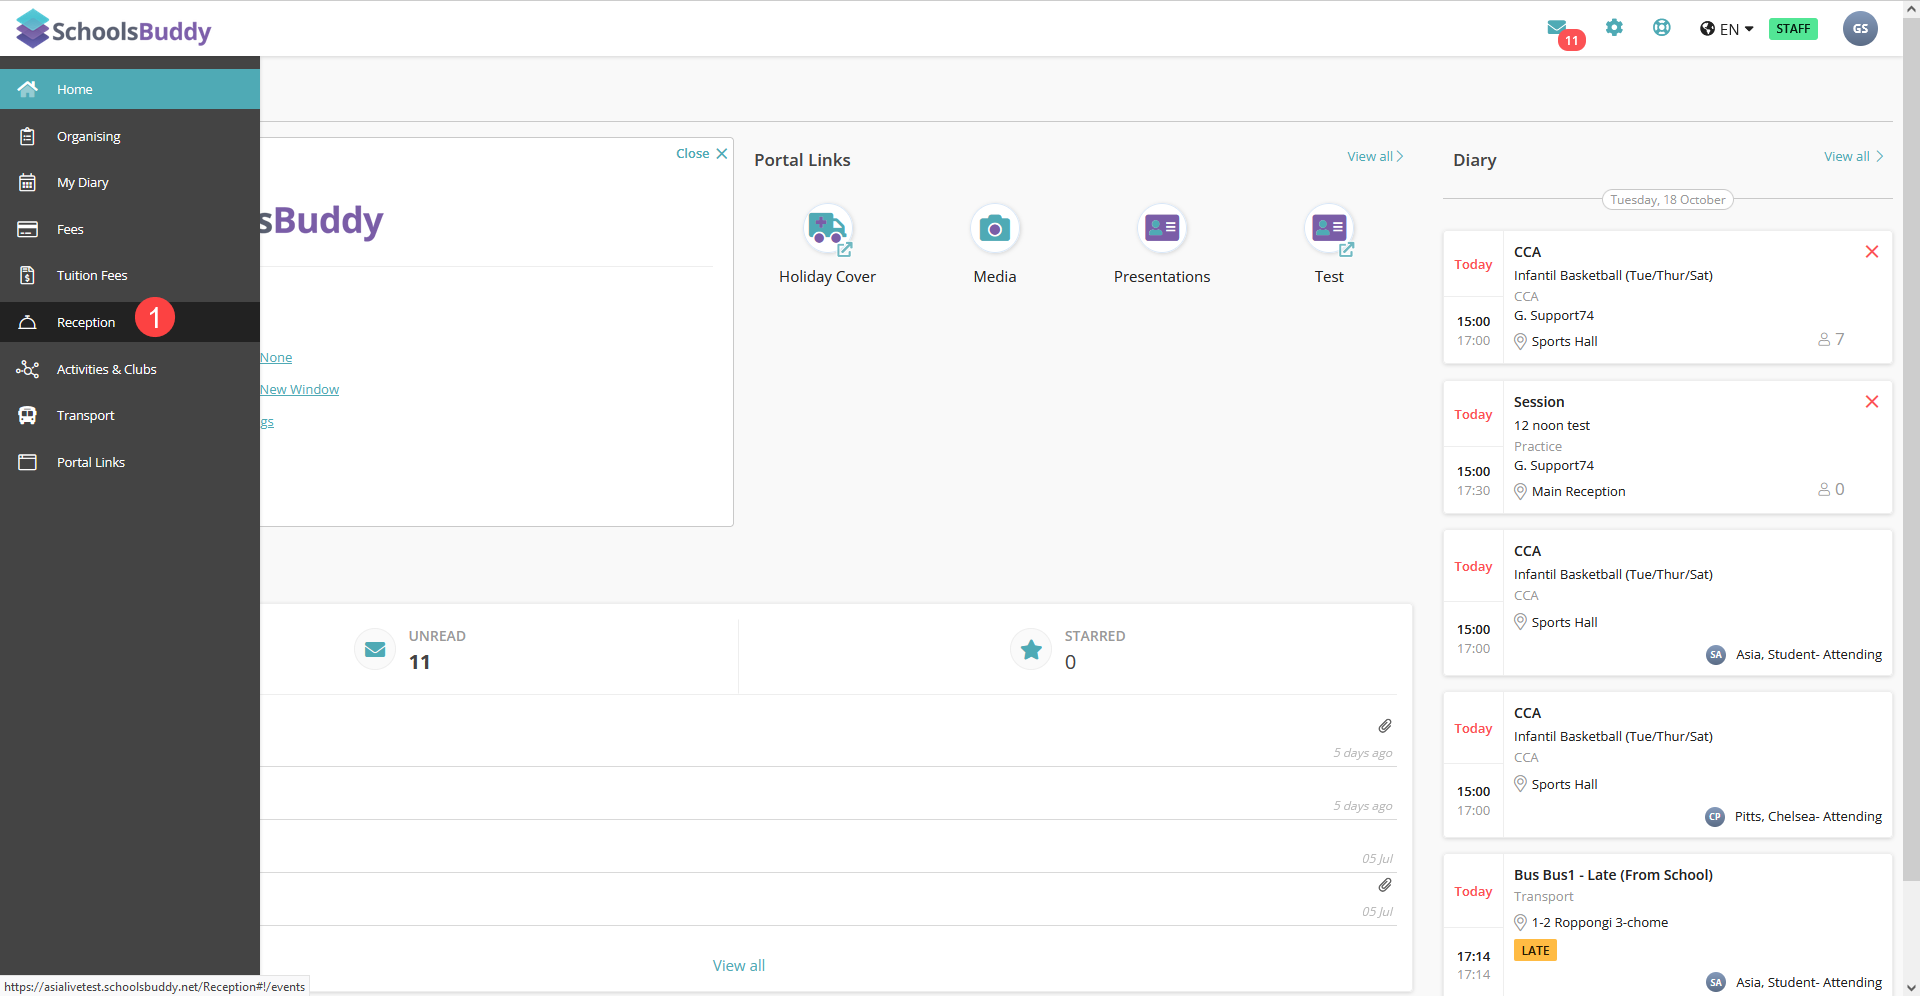Open Activities & Clubs in sidebar

106,370
